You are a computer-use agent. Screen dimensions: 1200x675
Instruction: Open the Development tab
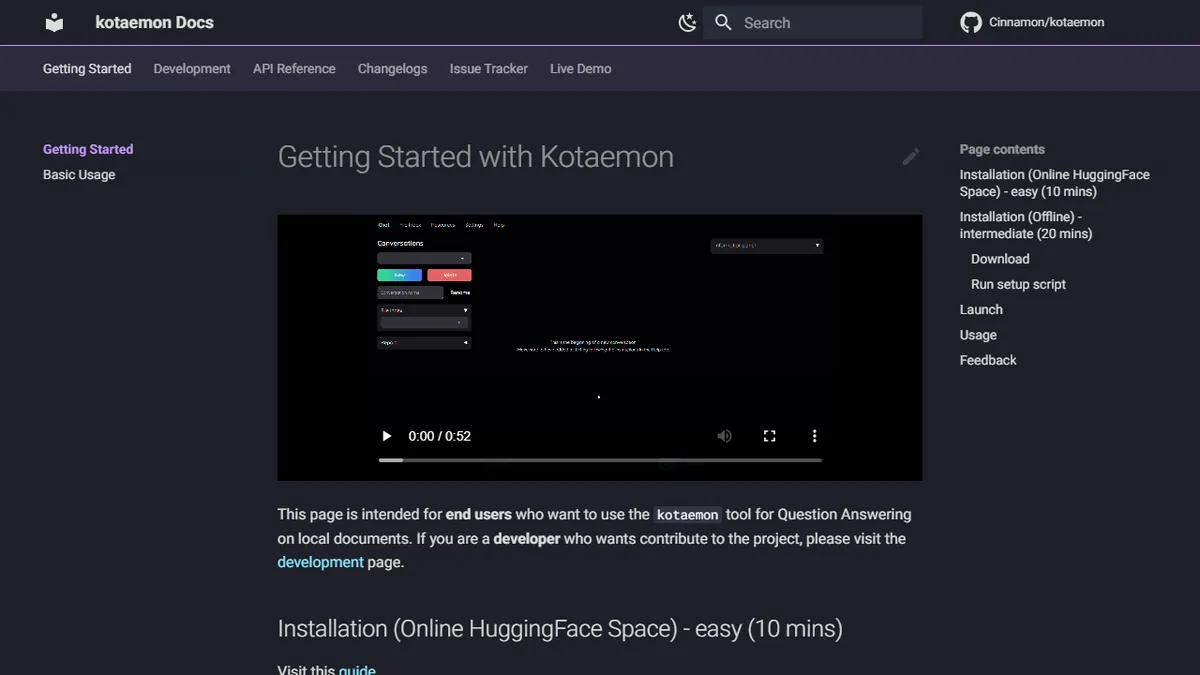192,69
